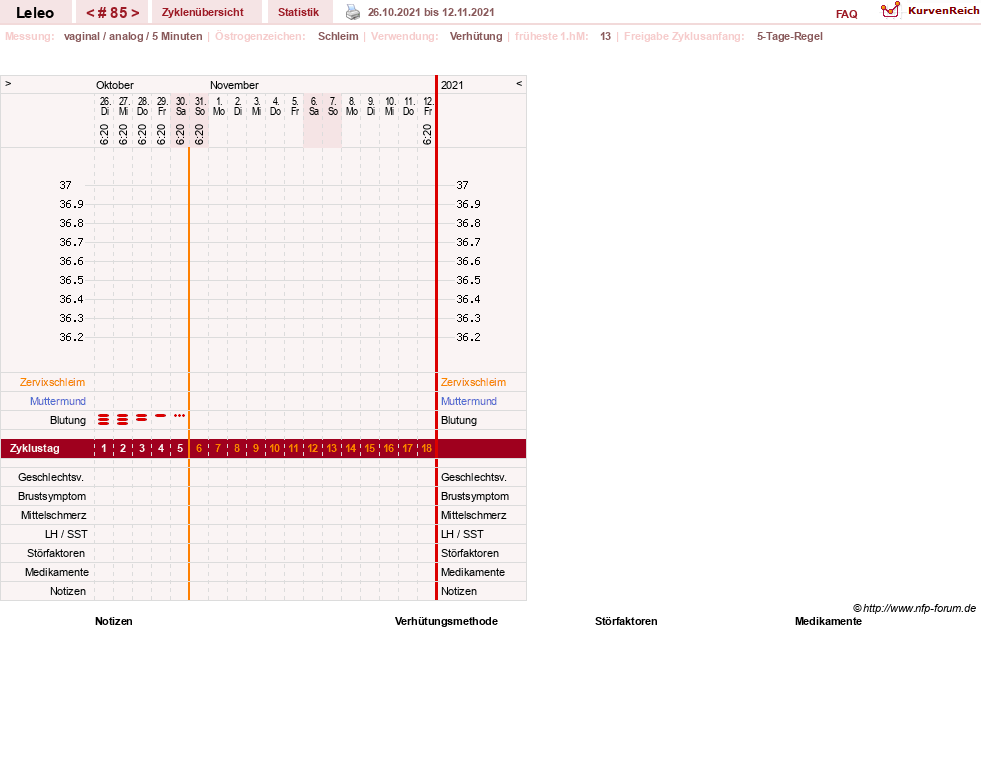Viewport: 981px width, 780px height.
Task: Go to next cycle arrow after #85
Action: click(135, 13)
